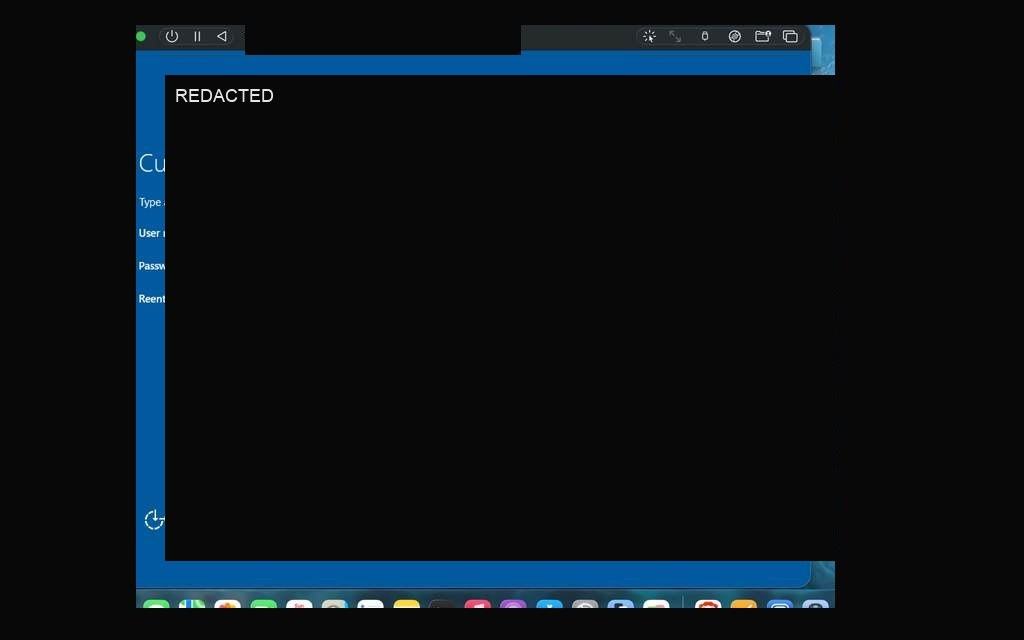Image resolution: width=1024 pixels, height=640 pixels.
Task: Open Ease of Access icon on setup screen
Action: [154, 520]
